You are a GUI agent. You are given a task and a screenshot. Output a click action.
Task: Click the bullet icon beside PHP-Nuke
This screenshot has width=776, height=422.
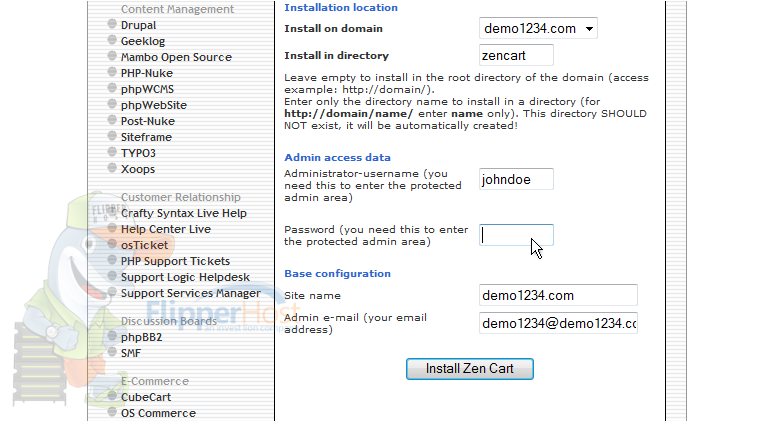tap(112, 72)
